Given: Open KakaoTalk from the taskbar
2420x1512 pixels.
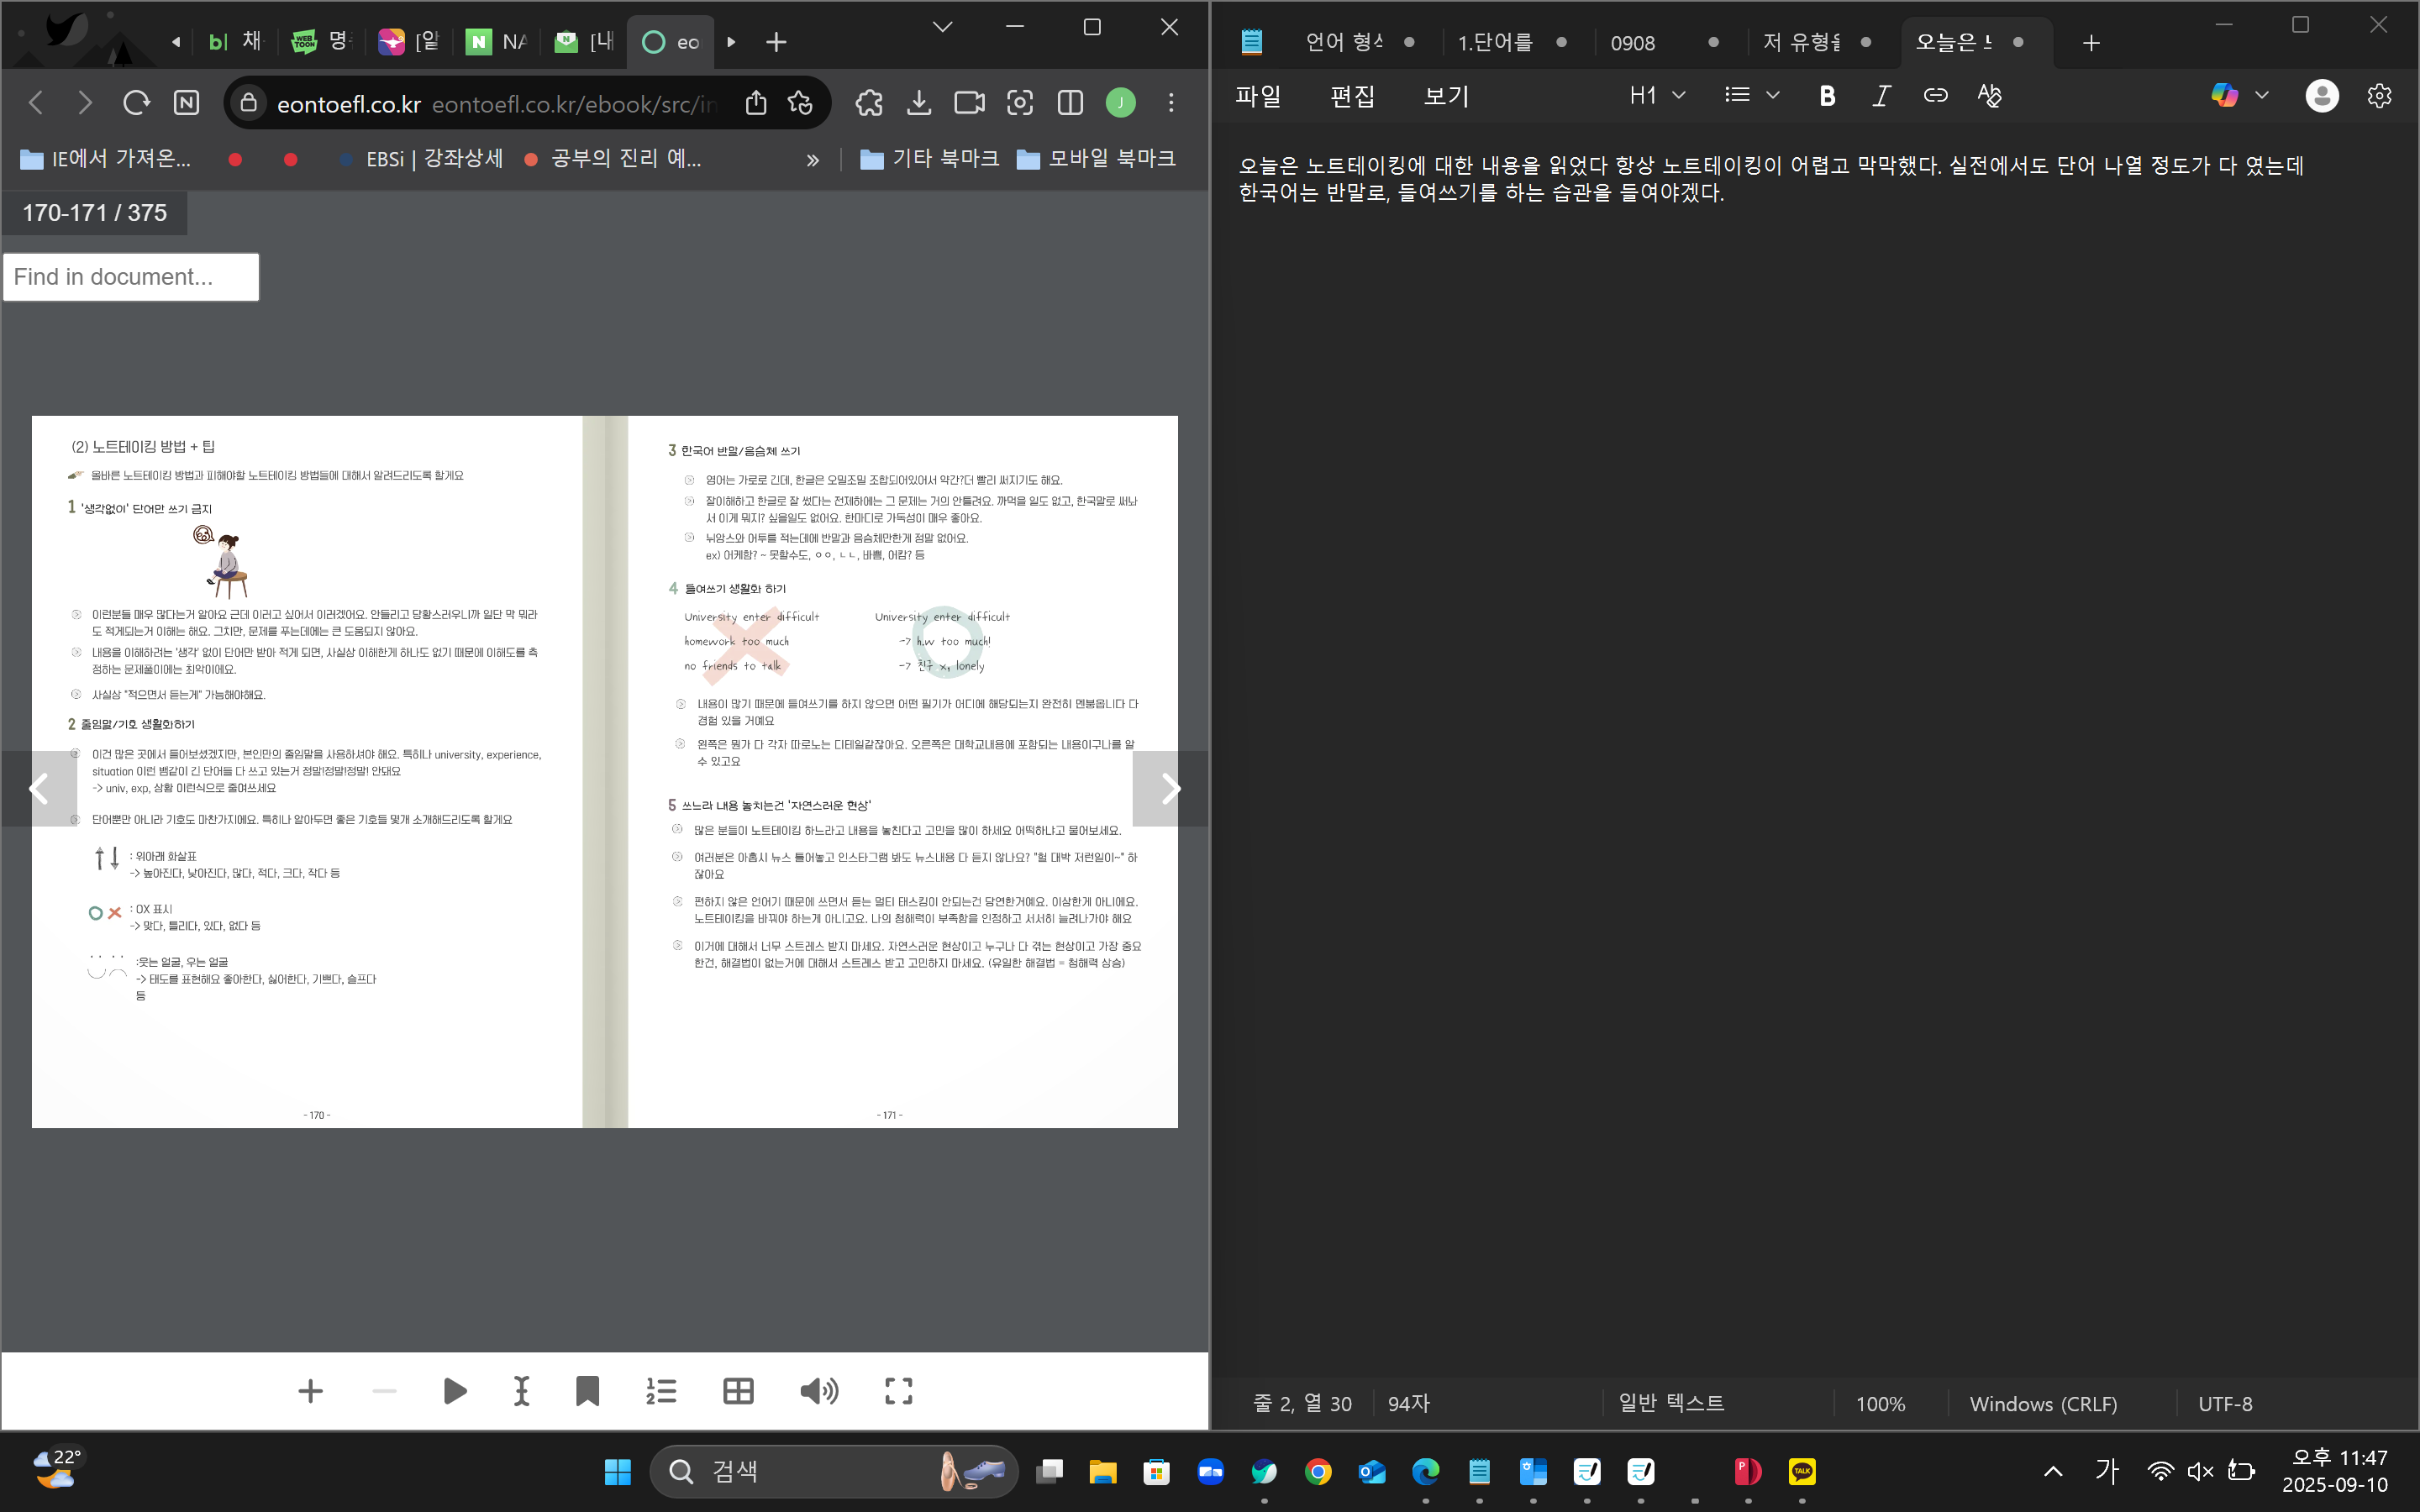Looking at the screenshot, I should (1802, 1471).
